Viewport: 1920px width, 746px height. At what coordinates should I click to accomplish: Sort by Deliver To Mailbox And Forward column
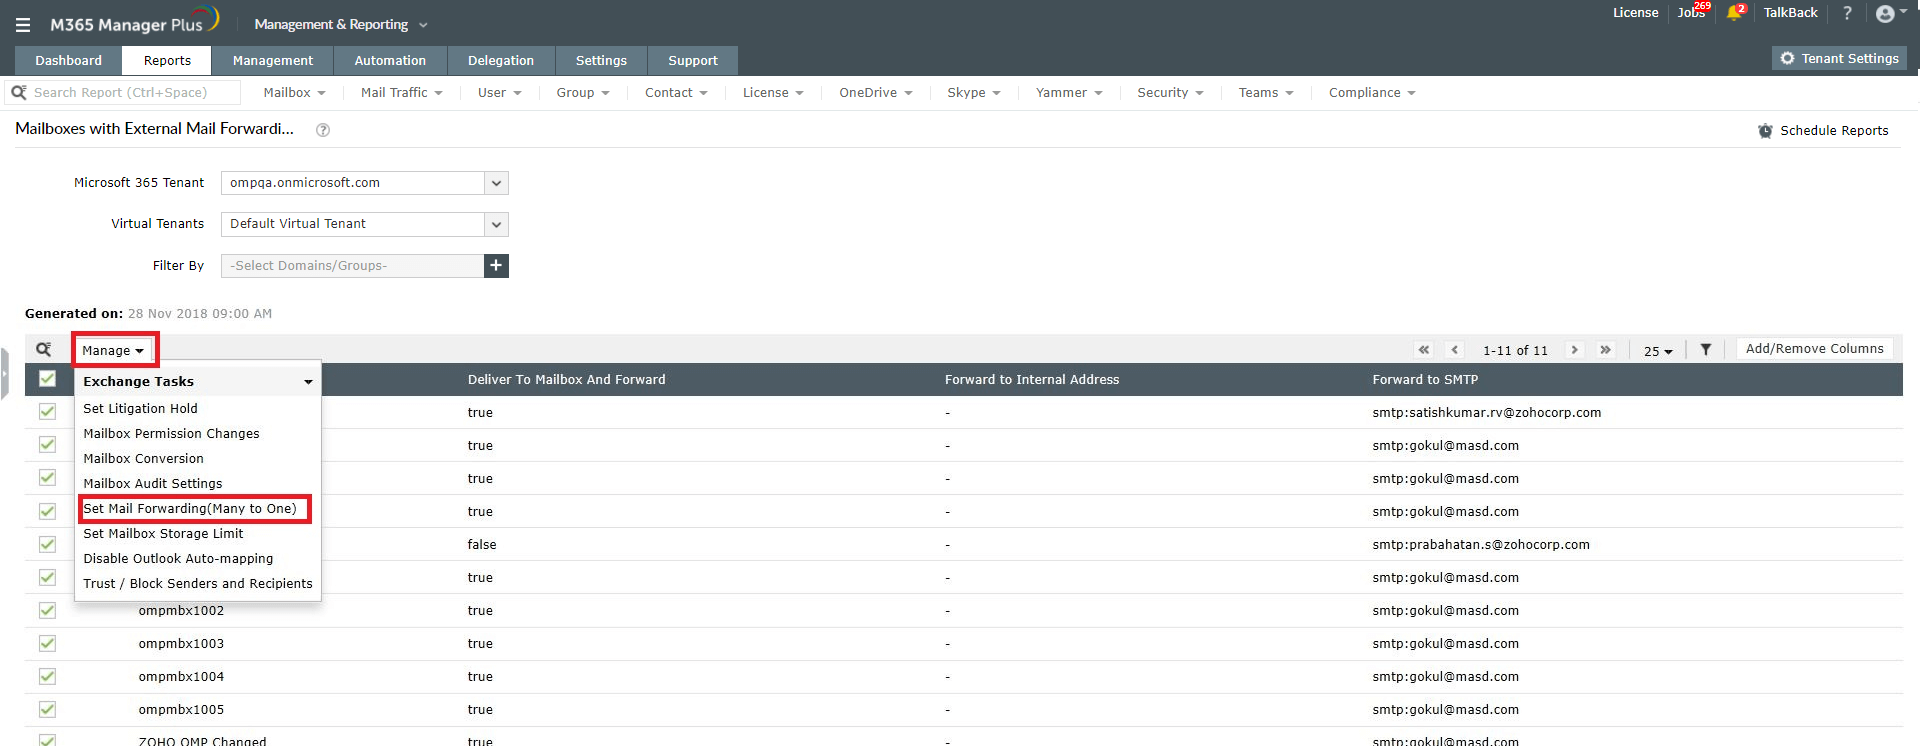tap(566, 380)
